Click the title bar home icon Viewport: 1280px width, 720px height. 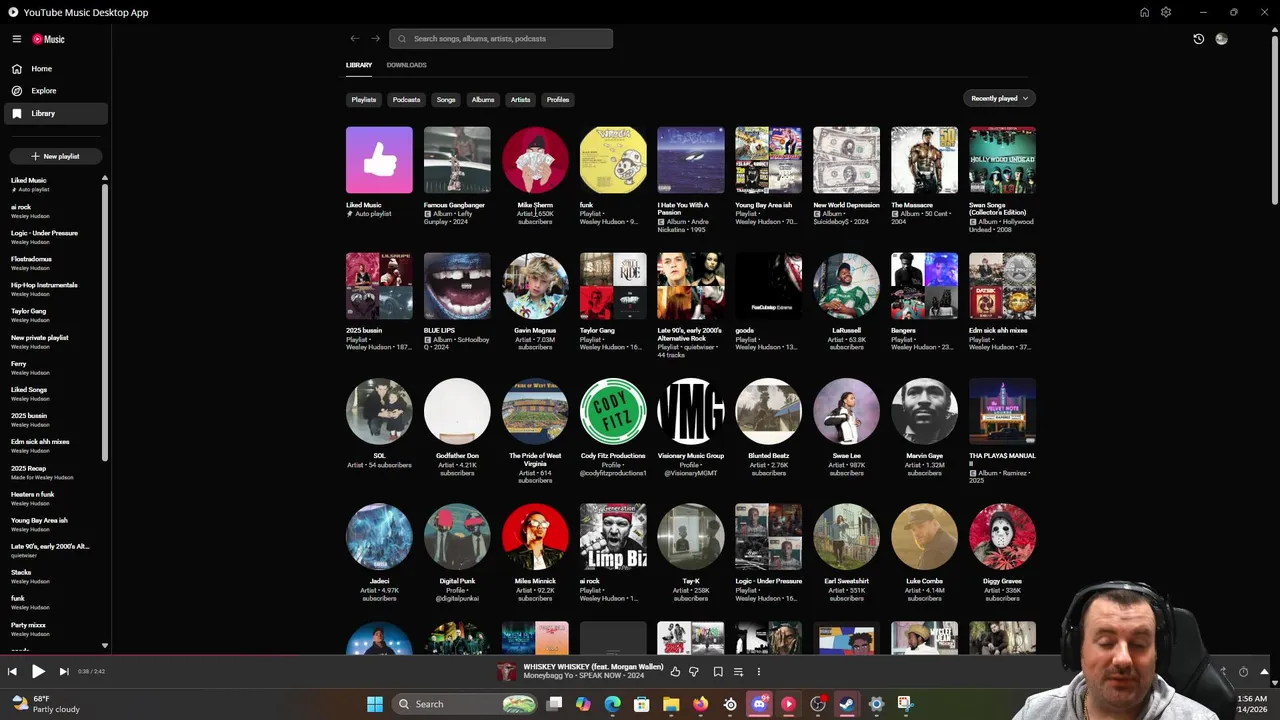click(x=1144, y=12)
